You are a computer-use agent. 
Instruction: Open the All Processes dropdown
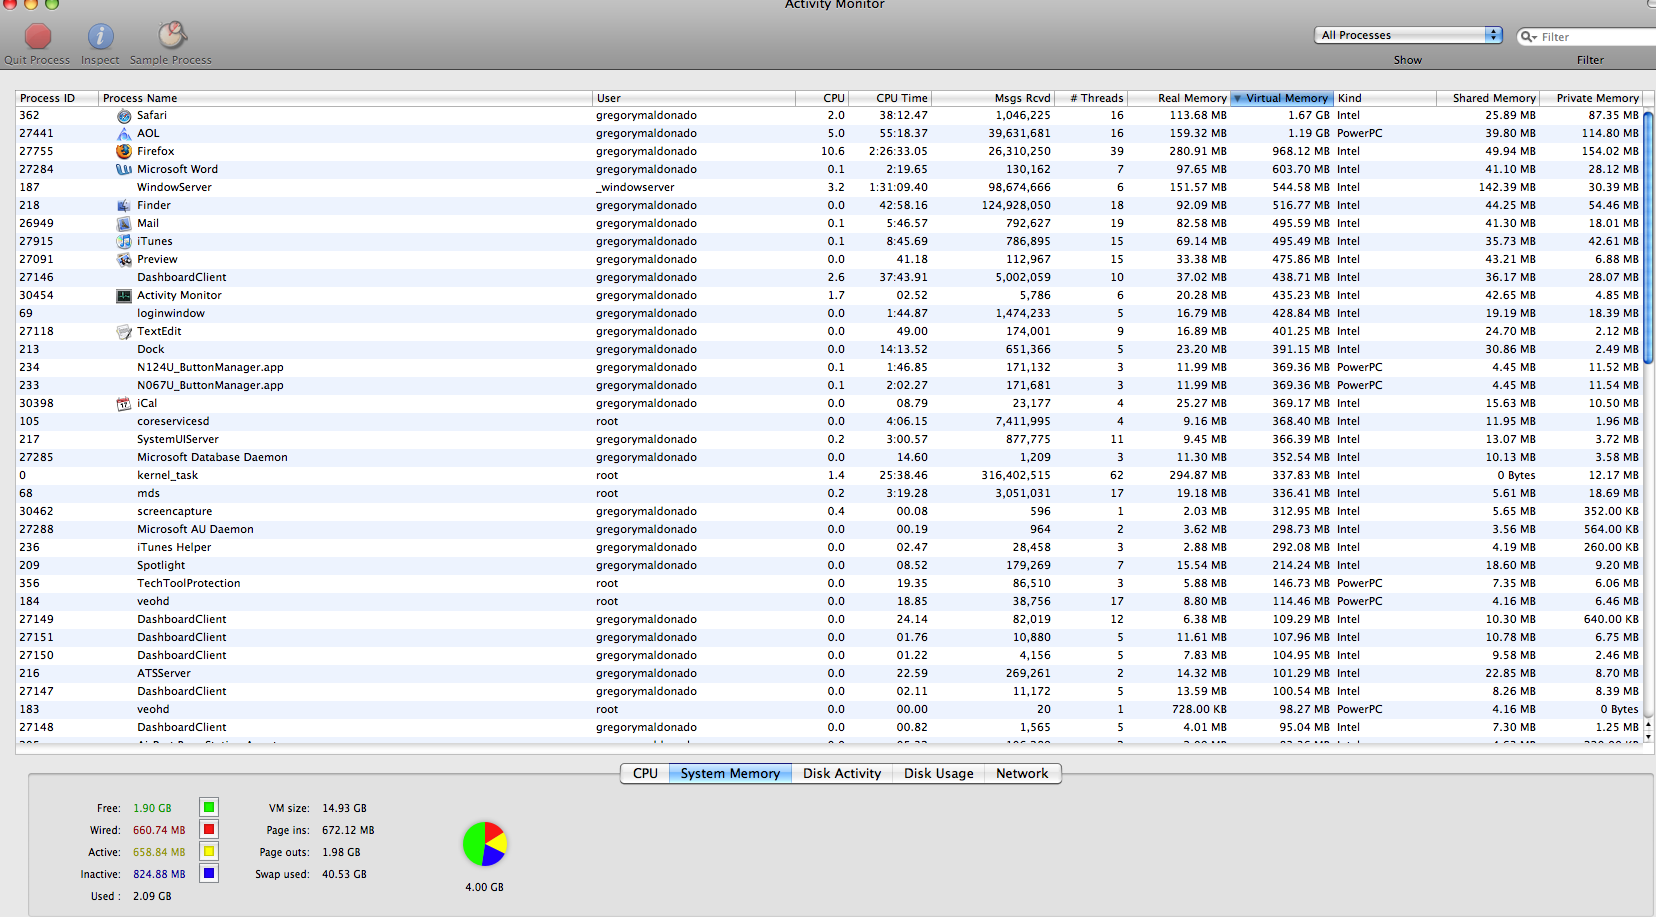click(x=1408, y=35)
